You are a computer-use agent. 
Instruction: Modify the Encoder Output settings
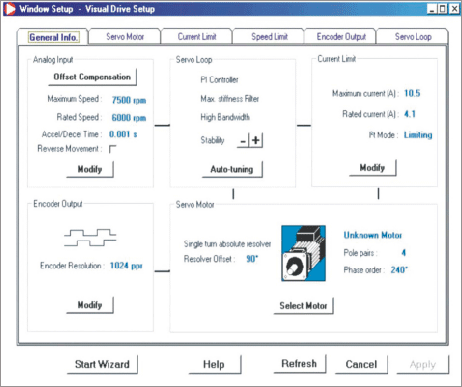90,305
